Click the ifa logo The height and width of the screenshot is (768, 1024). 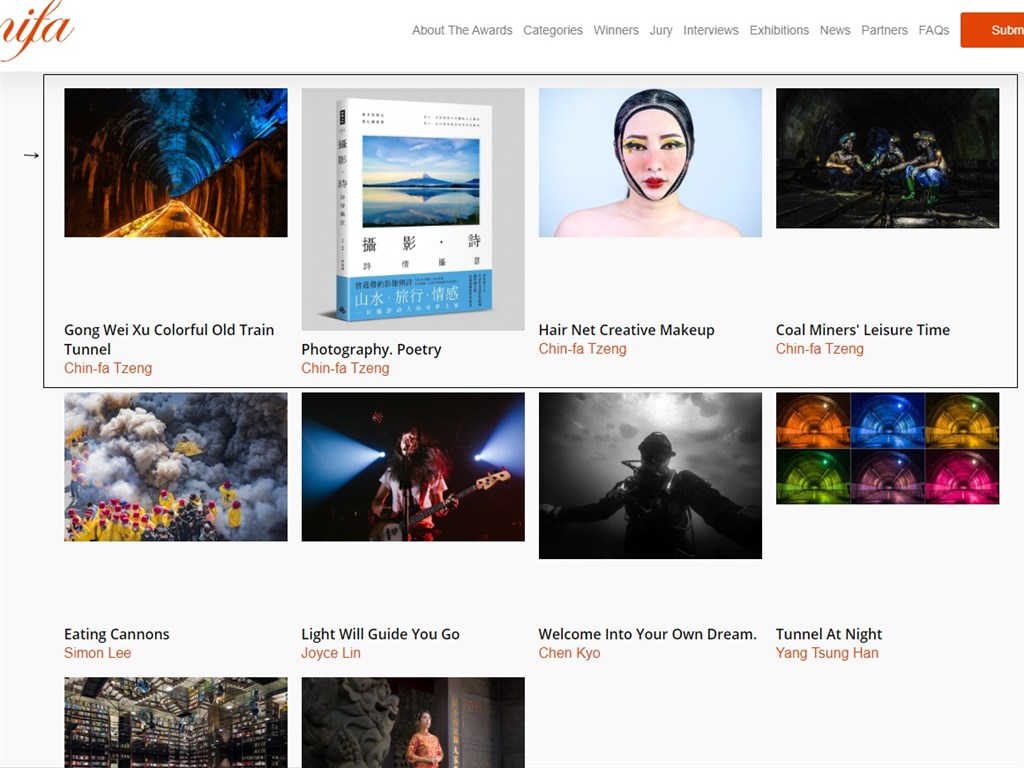(x=36, y=31)
